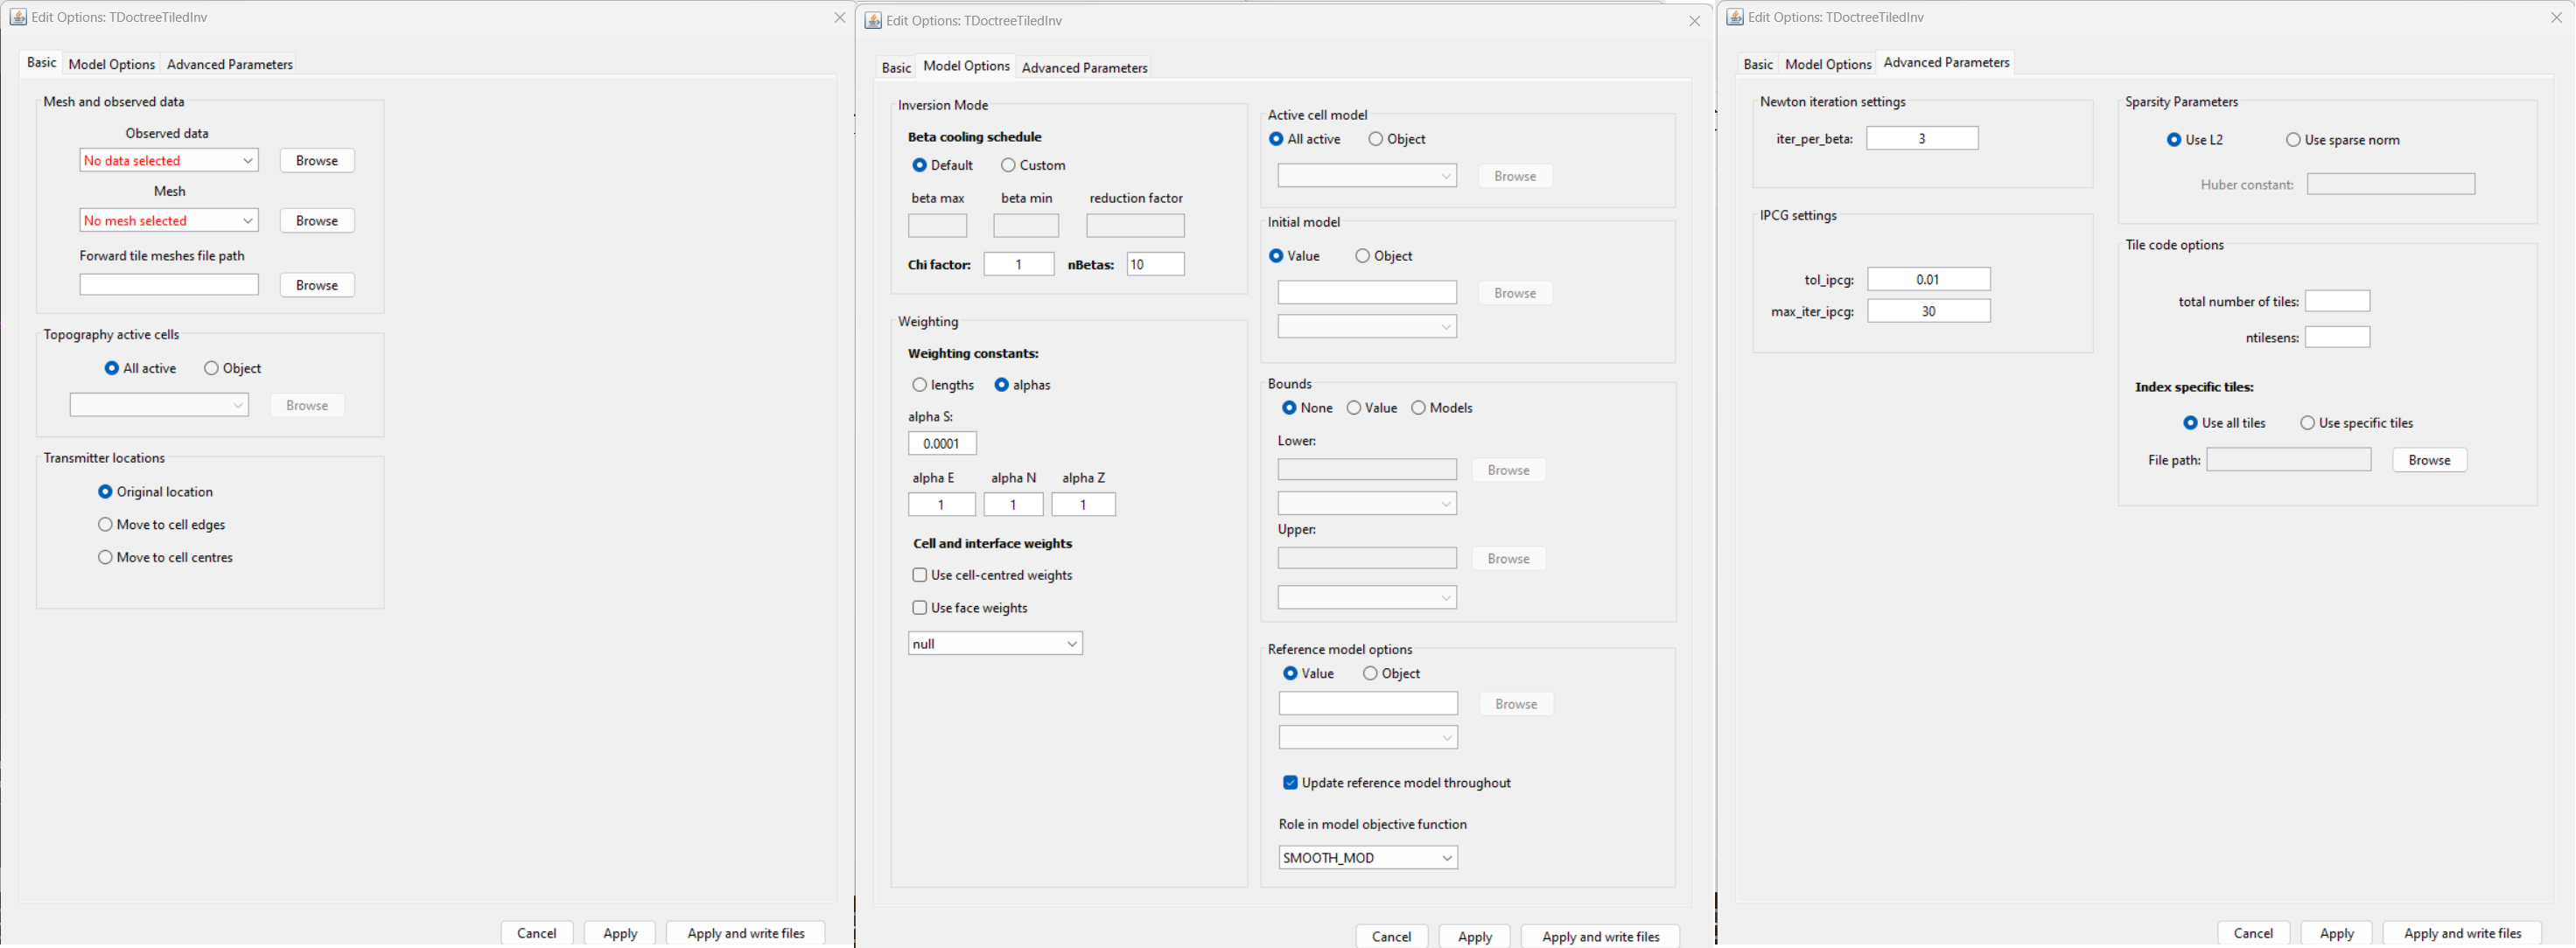2576x948 pixels.
Task: Click the alpha S input field
Action: pyautogui.click(x=942, y=443)
